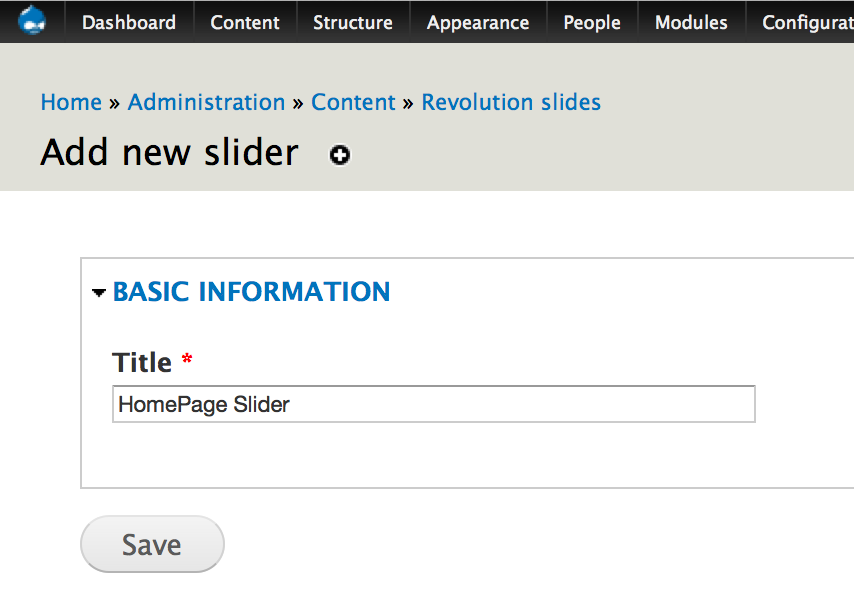Follow the Home breadcrumb link
The height and width of the screenshot is (610, 854).
coord(71,102)
